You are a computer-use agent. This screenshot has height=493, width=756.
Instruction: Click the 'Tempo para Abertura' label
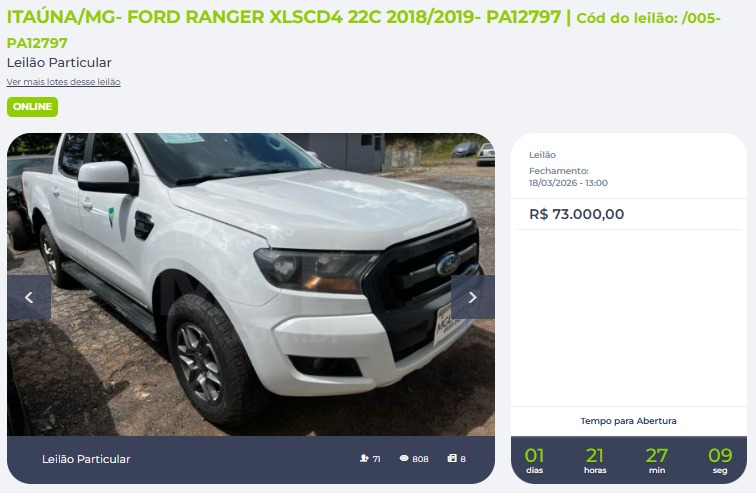[628, 421]
